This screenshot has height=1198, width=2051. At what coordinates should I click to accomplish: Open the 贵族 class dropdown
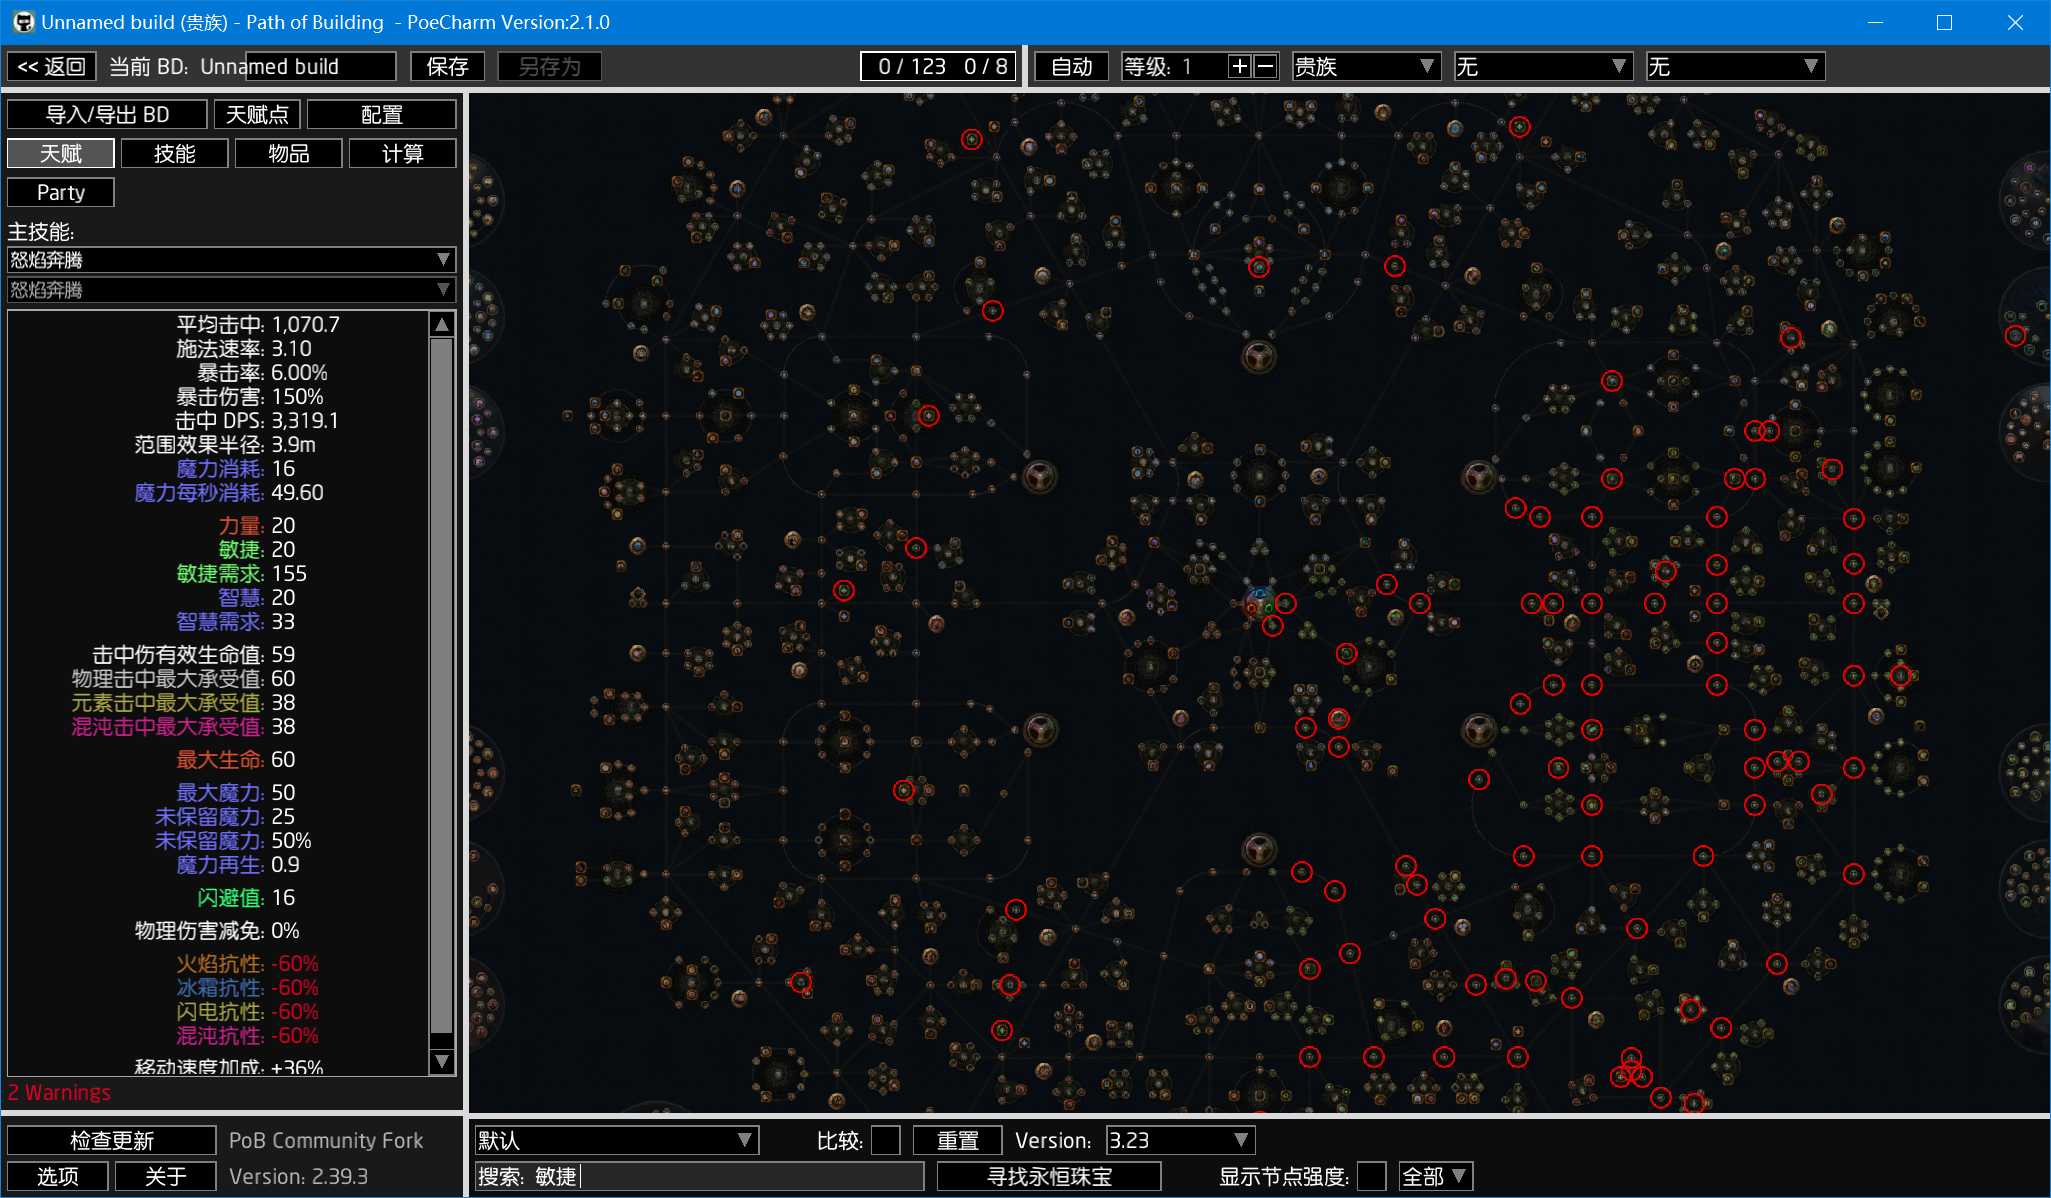click(x=1366, y=67)
